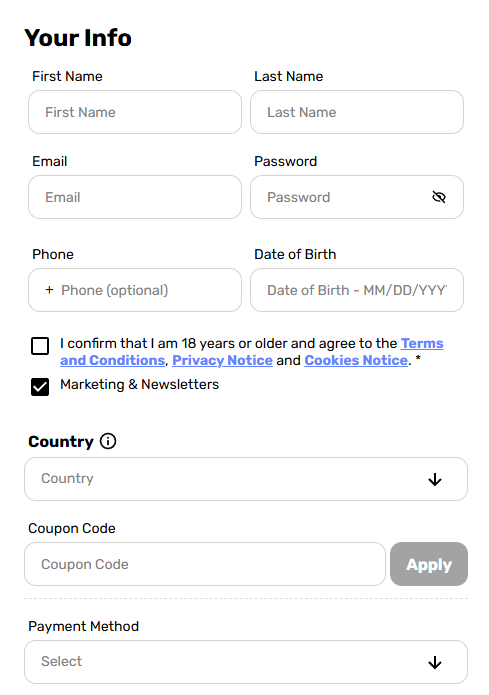
Task: Click the Apply coupon button
Action: click(429, 564)
